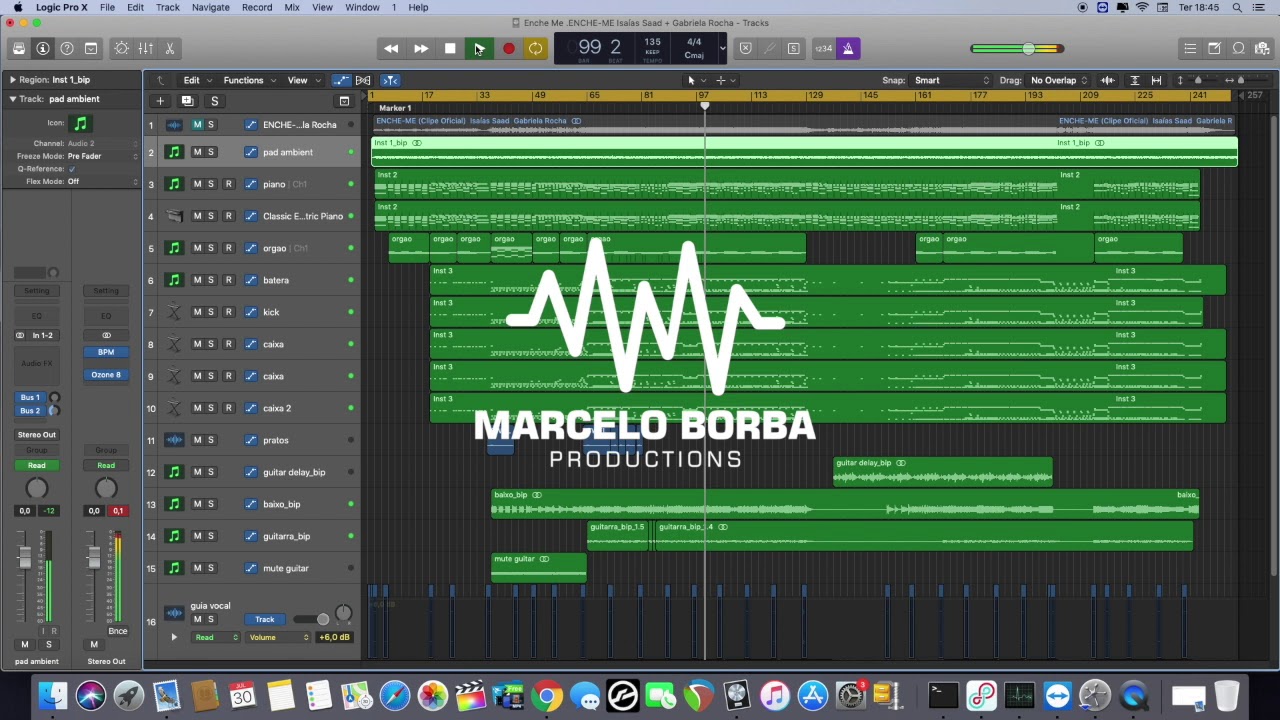Open the Library panel icon
Screen dimensions: 1280x720
[x=19, y=48]
